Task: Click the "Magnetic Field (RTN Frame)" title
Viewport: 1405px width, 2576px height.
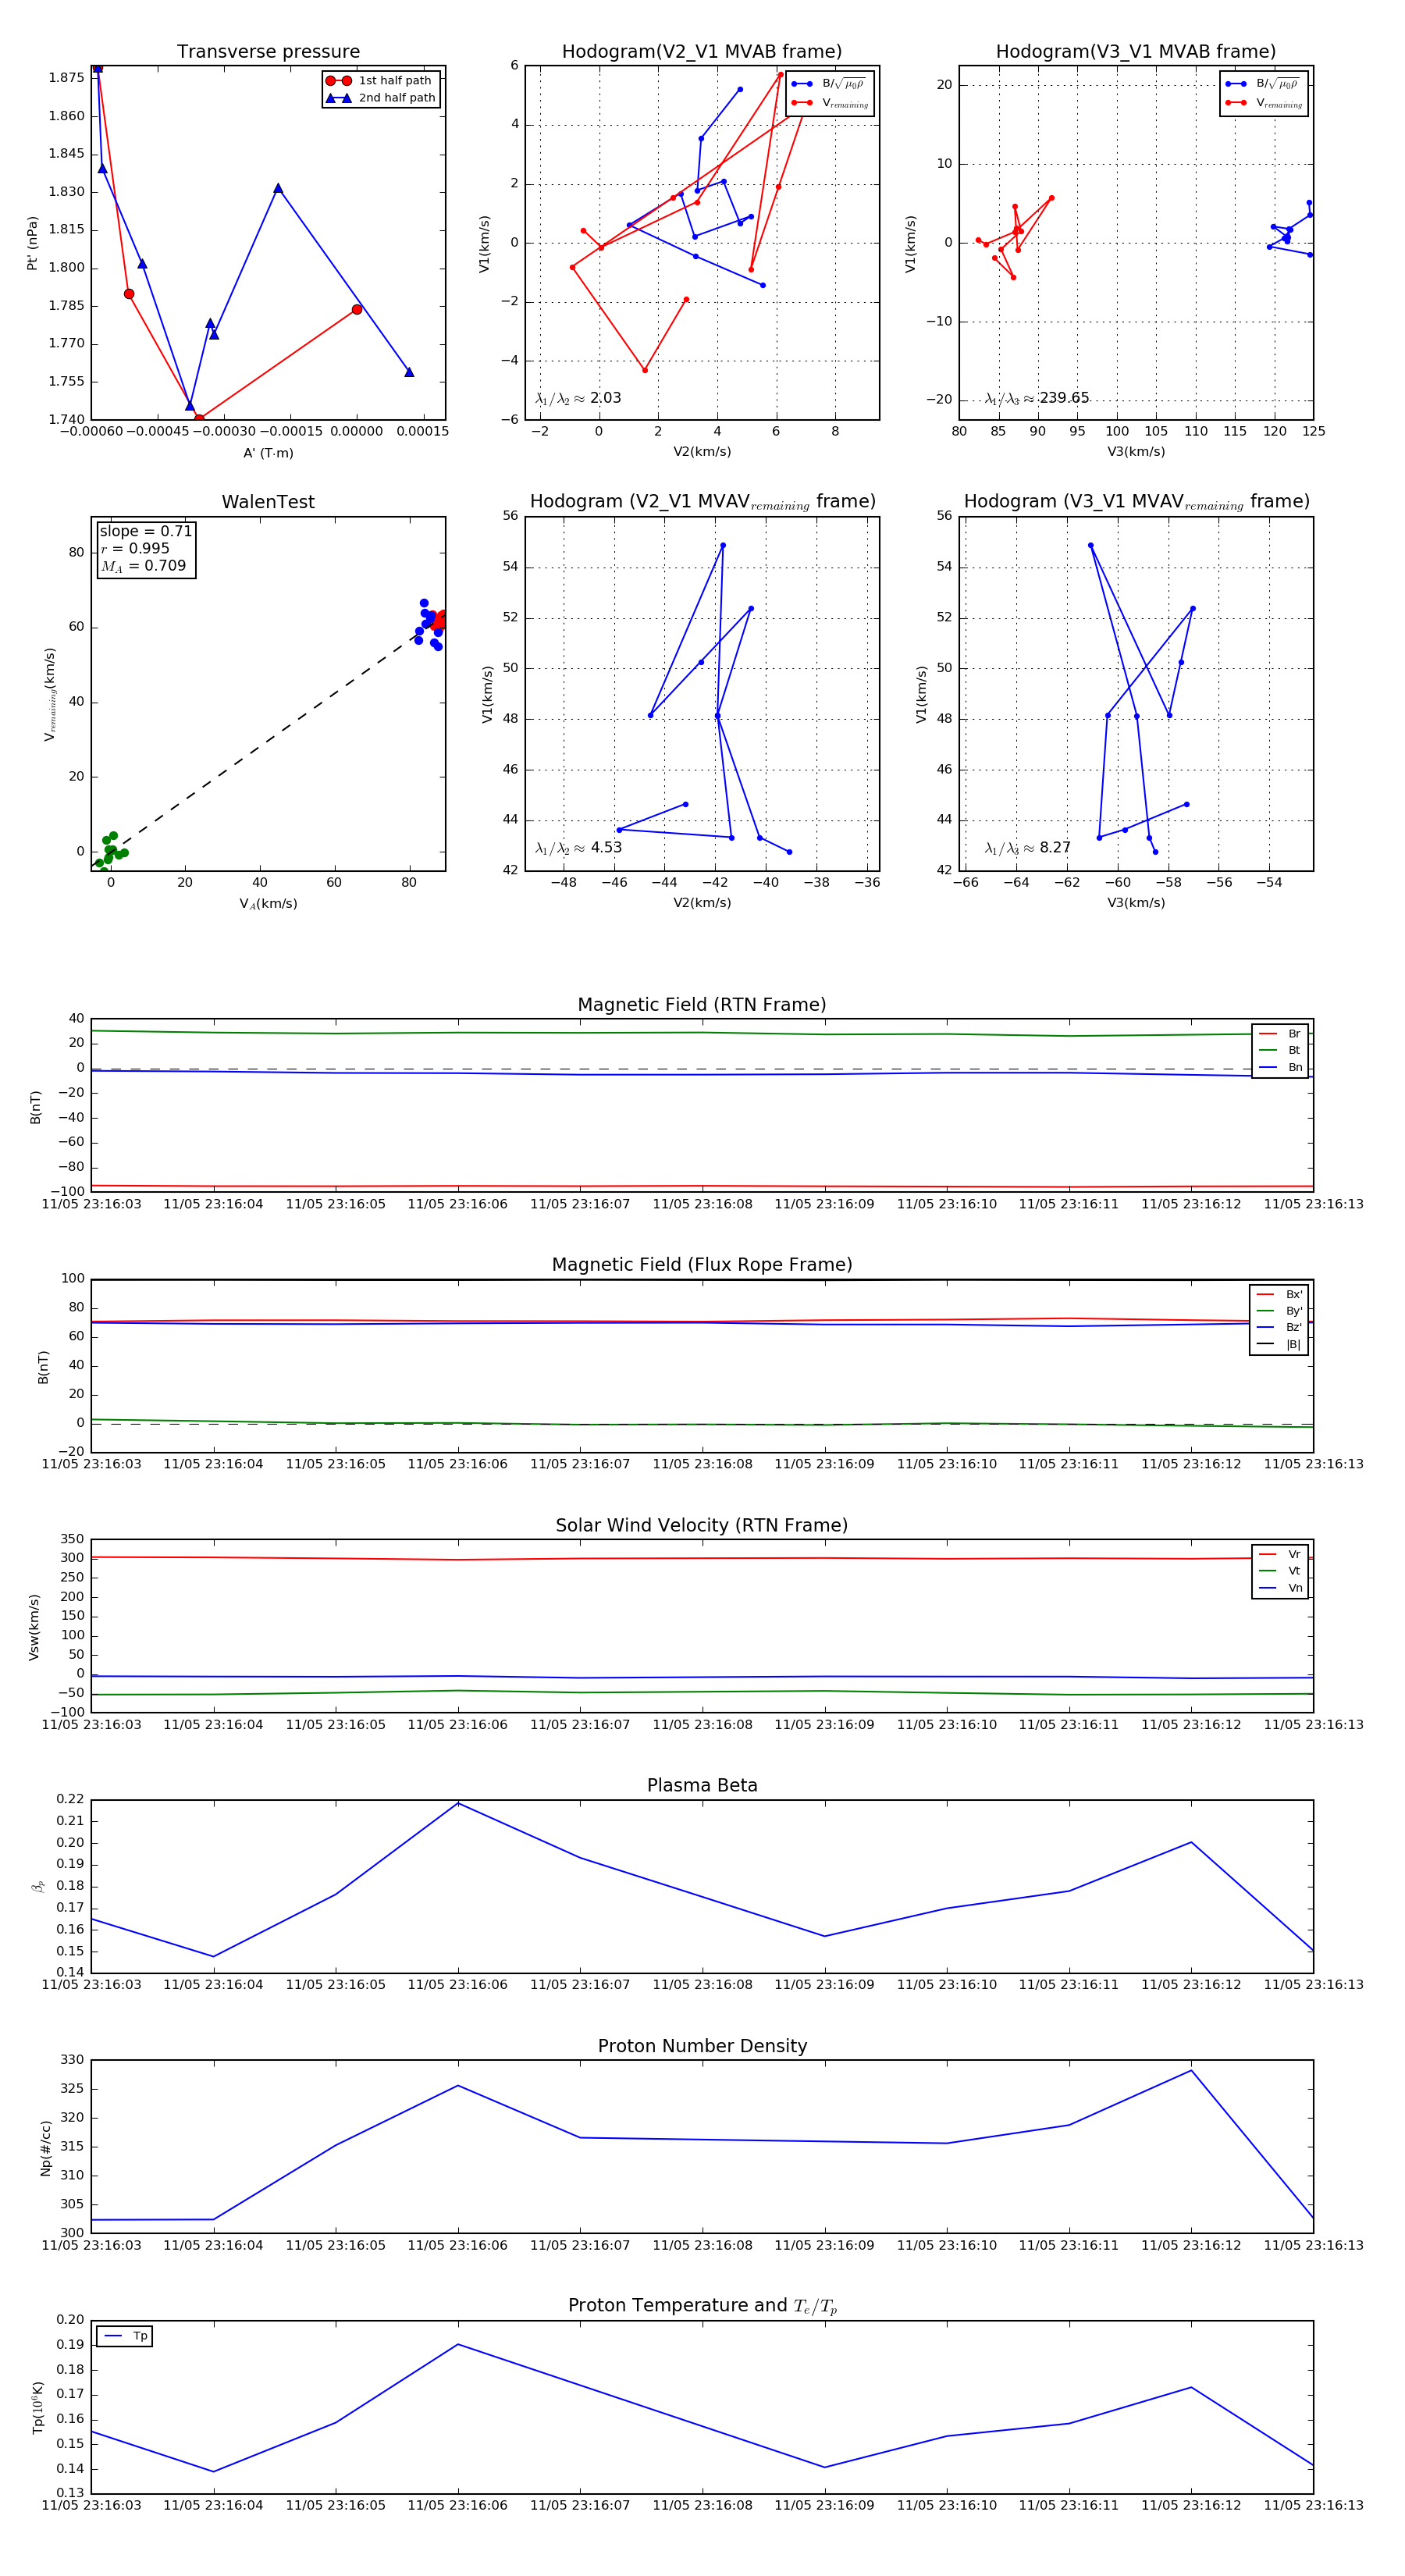Action: point(702,1005)
